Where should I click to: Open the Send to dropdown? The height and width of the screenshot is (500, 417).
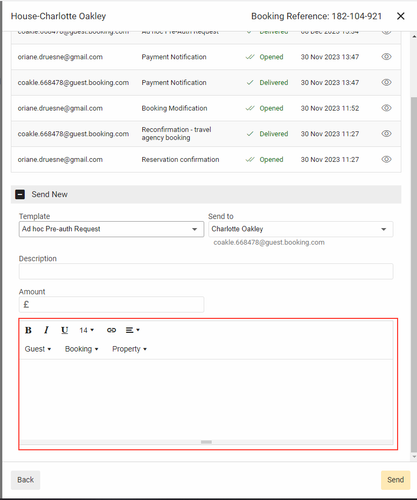click(301, 229)
